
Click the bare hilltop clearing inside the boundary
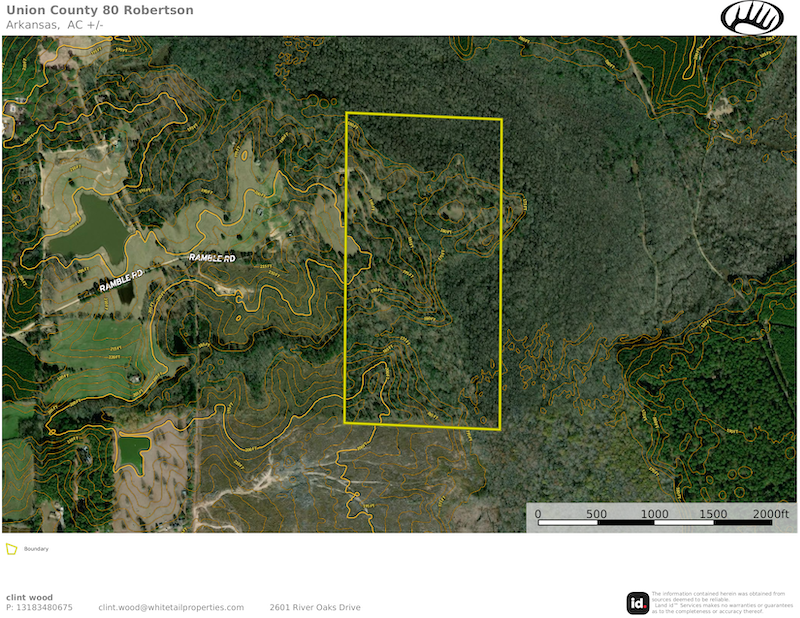(x=454, y=210)
